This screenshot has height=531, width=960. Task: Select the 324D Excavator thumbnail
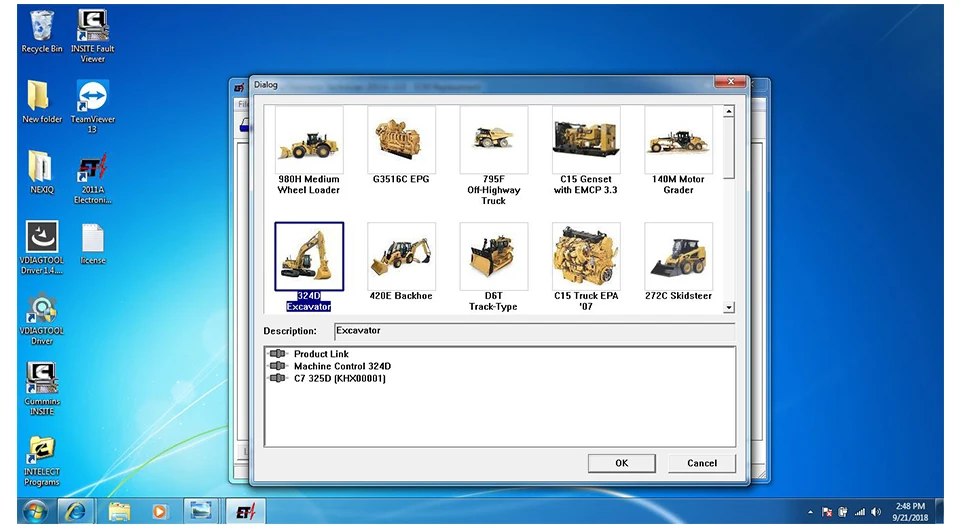tap(309, 256)
